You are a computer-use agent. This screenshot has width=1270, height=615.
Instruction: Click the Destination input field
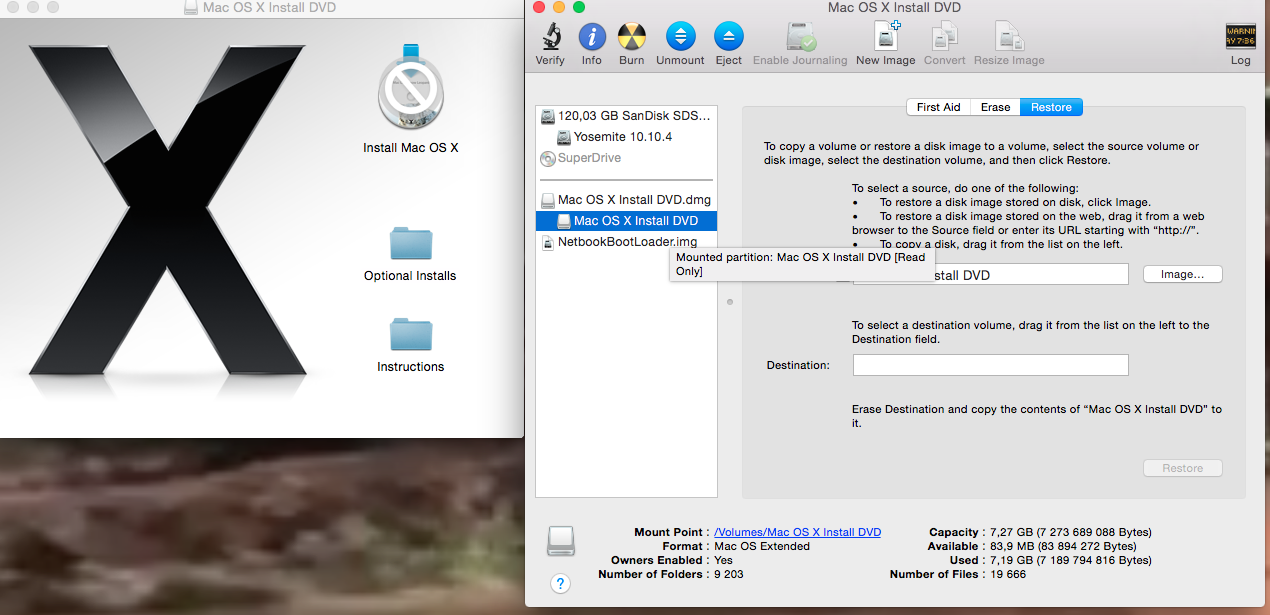tap(990, 365)
